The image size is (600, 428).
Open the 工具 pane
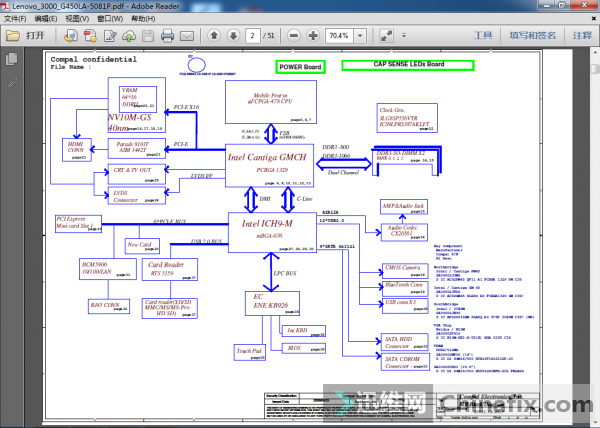pyautogui.click(x=483, y=36)
